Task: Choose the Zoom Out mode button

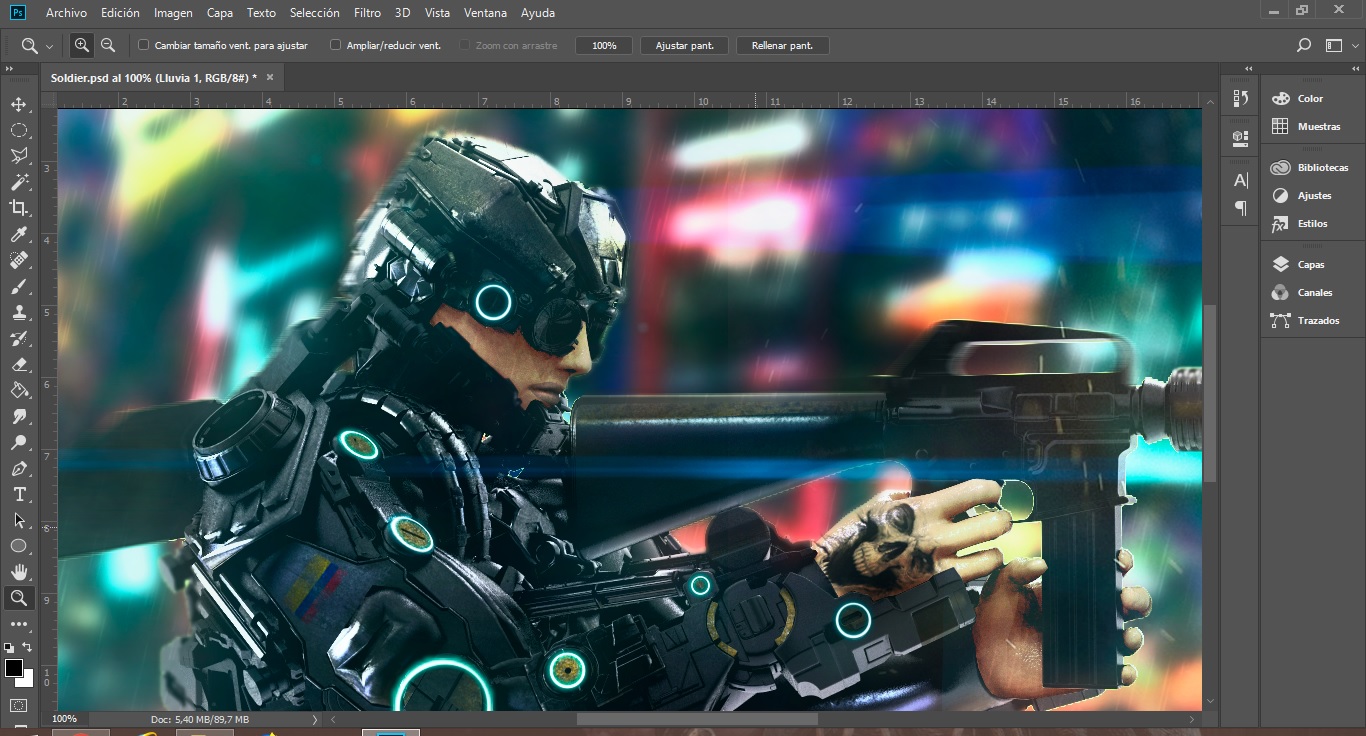Action: click(108, 45)
